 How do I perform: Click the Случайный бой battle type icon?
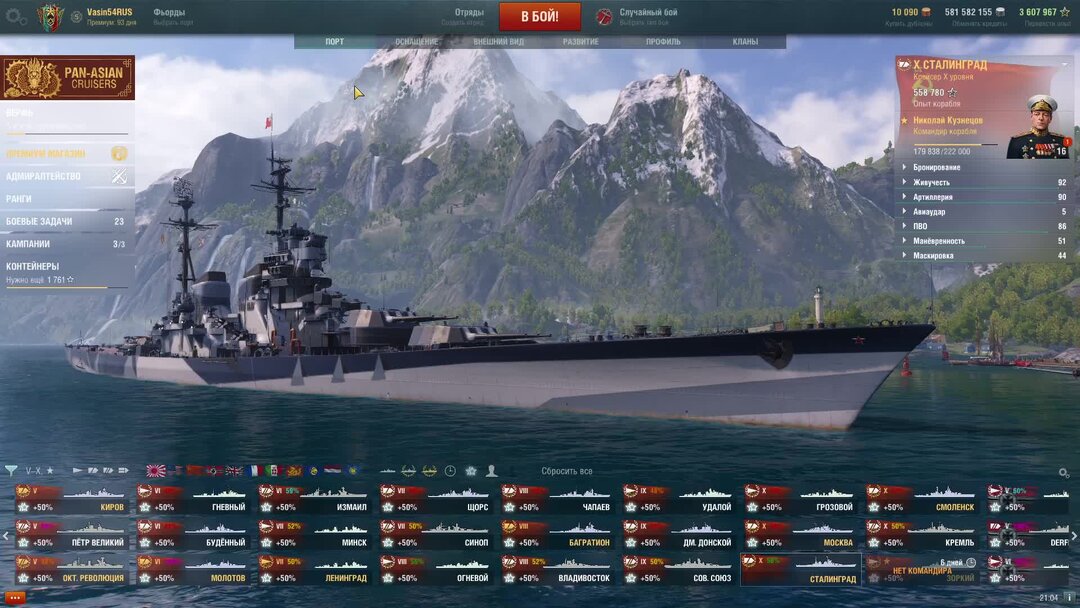[x=604, y=17]
